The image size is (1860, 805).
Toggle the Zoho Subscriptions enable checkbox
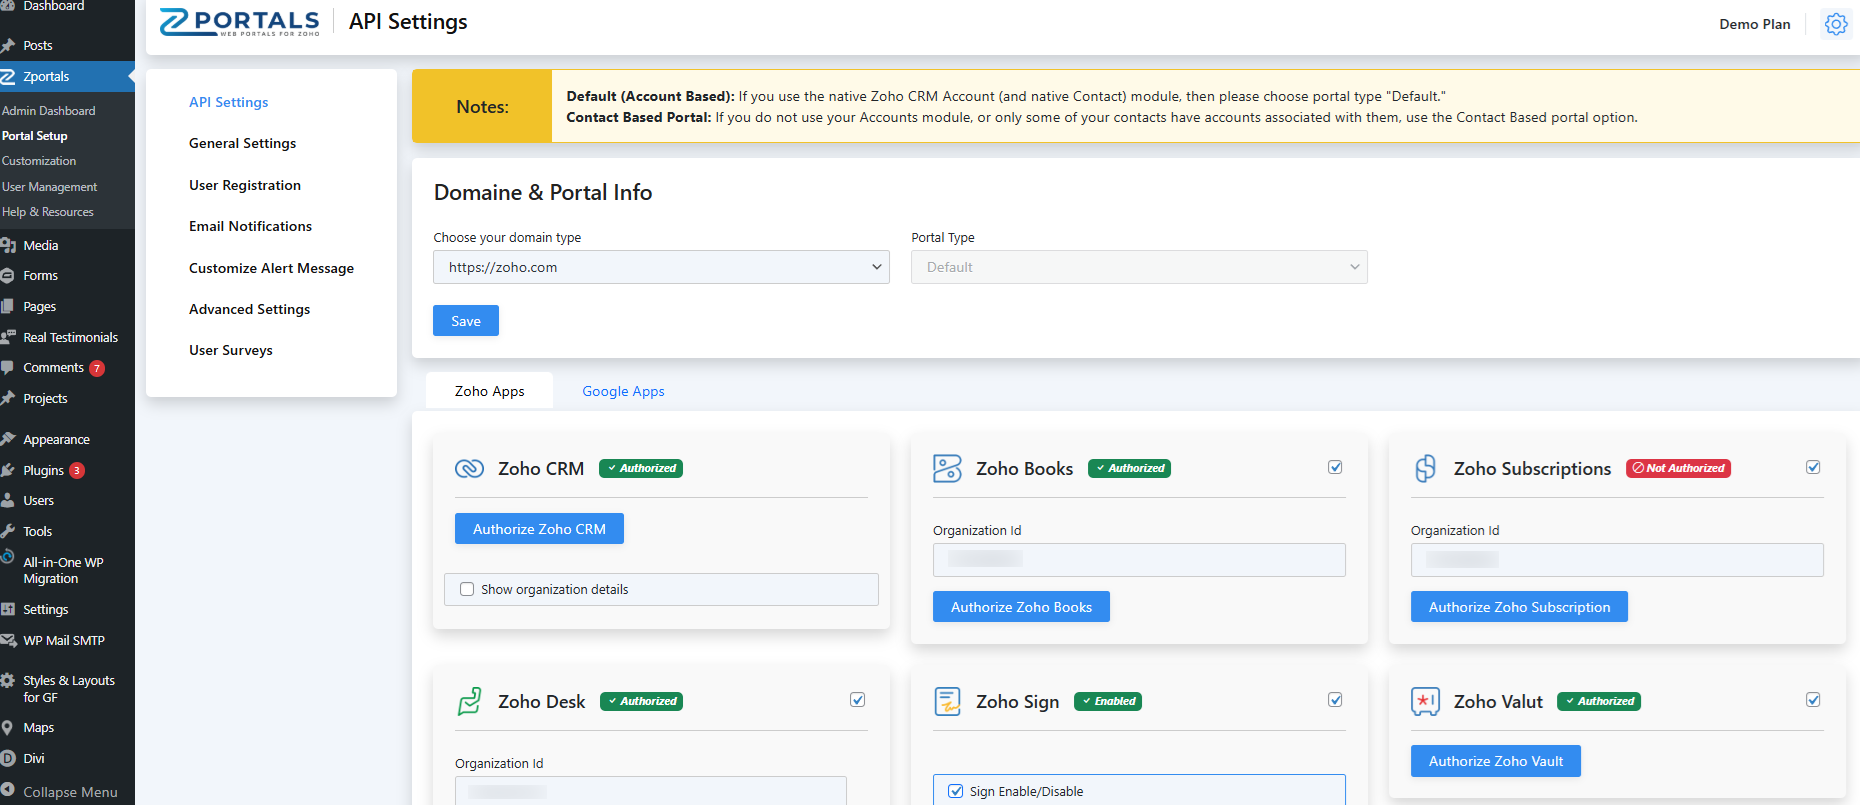click(x=1813, y=467)
